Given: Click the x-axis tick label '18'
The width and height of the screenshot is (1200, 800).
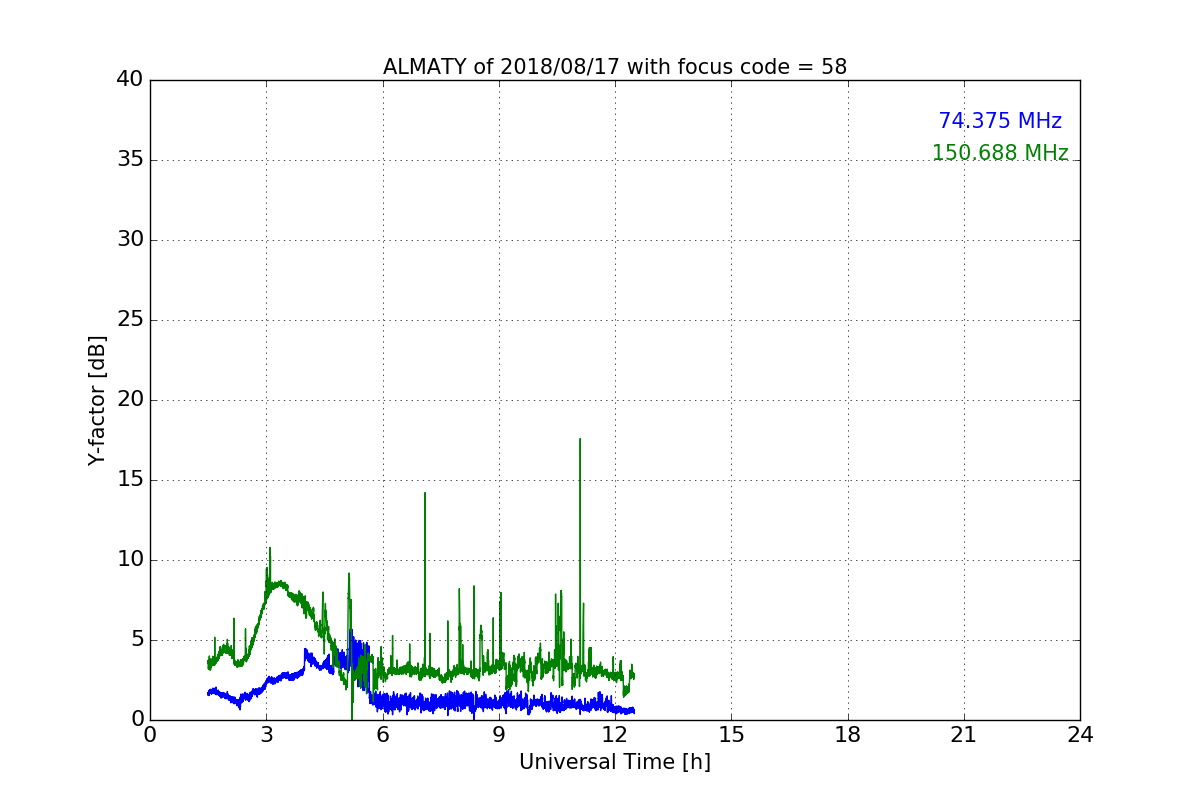Looking at the screenshot, I should coord(848,734).
